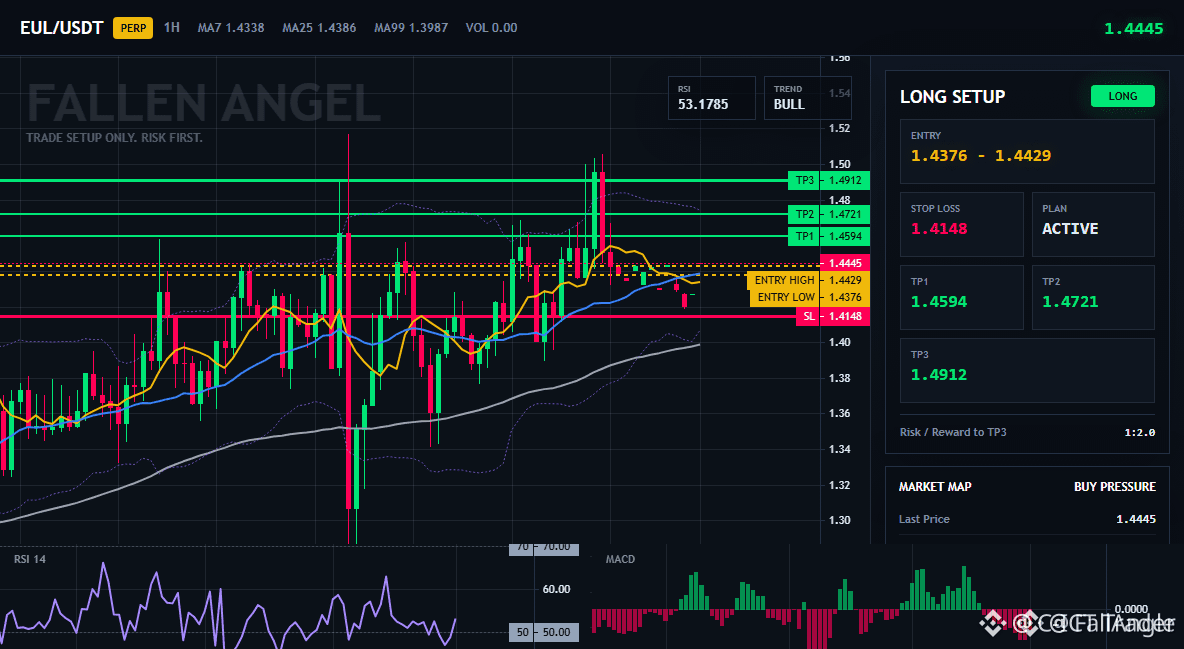
Task: Click the TP3 1.4912 card in panel
Action: tap(1027, 370)
